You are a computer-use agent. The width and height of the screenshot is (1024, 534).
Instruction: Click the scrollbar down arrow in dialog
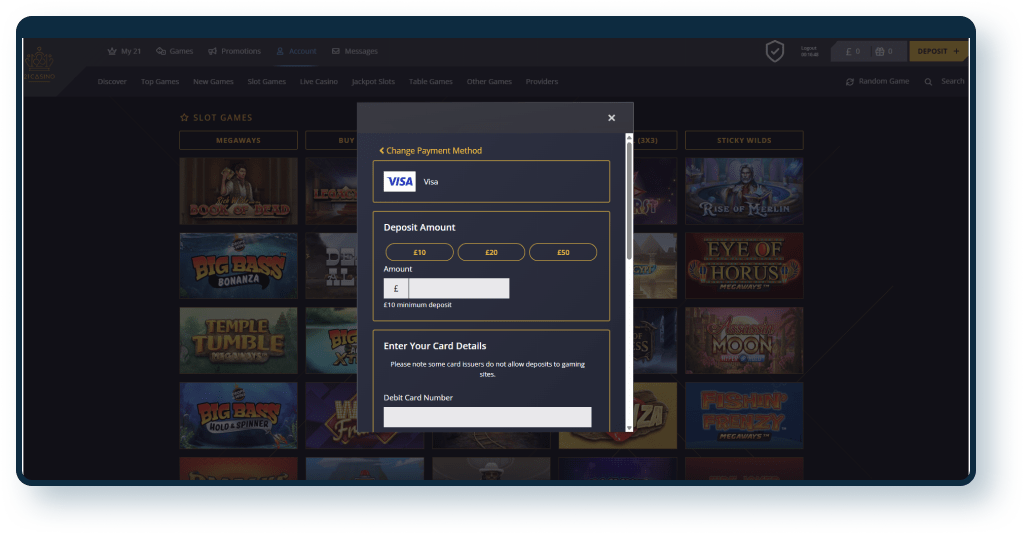click(x=629, y=428)
